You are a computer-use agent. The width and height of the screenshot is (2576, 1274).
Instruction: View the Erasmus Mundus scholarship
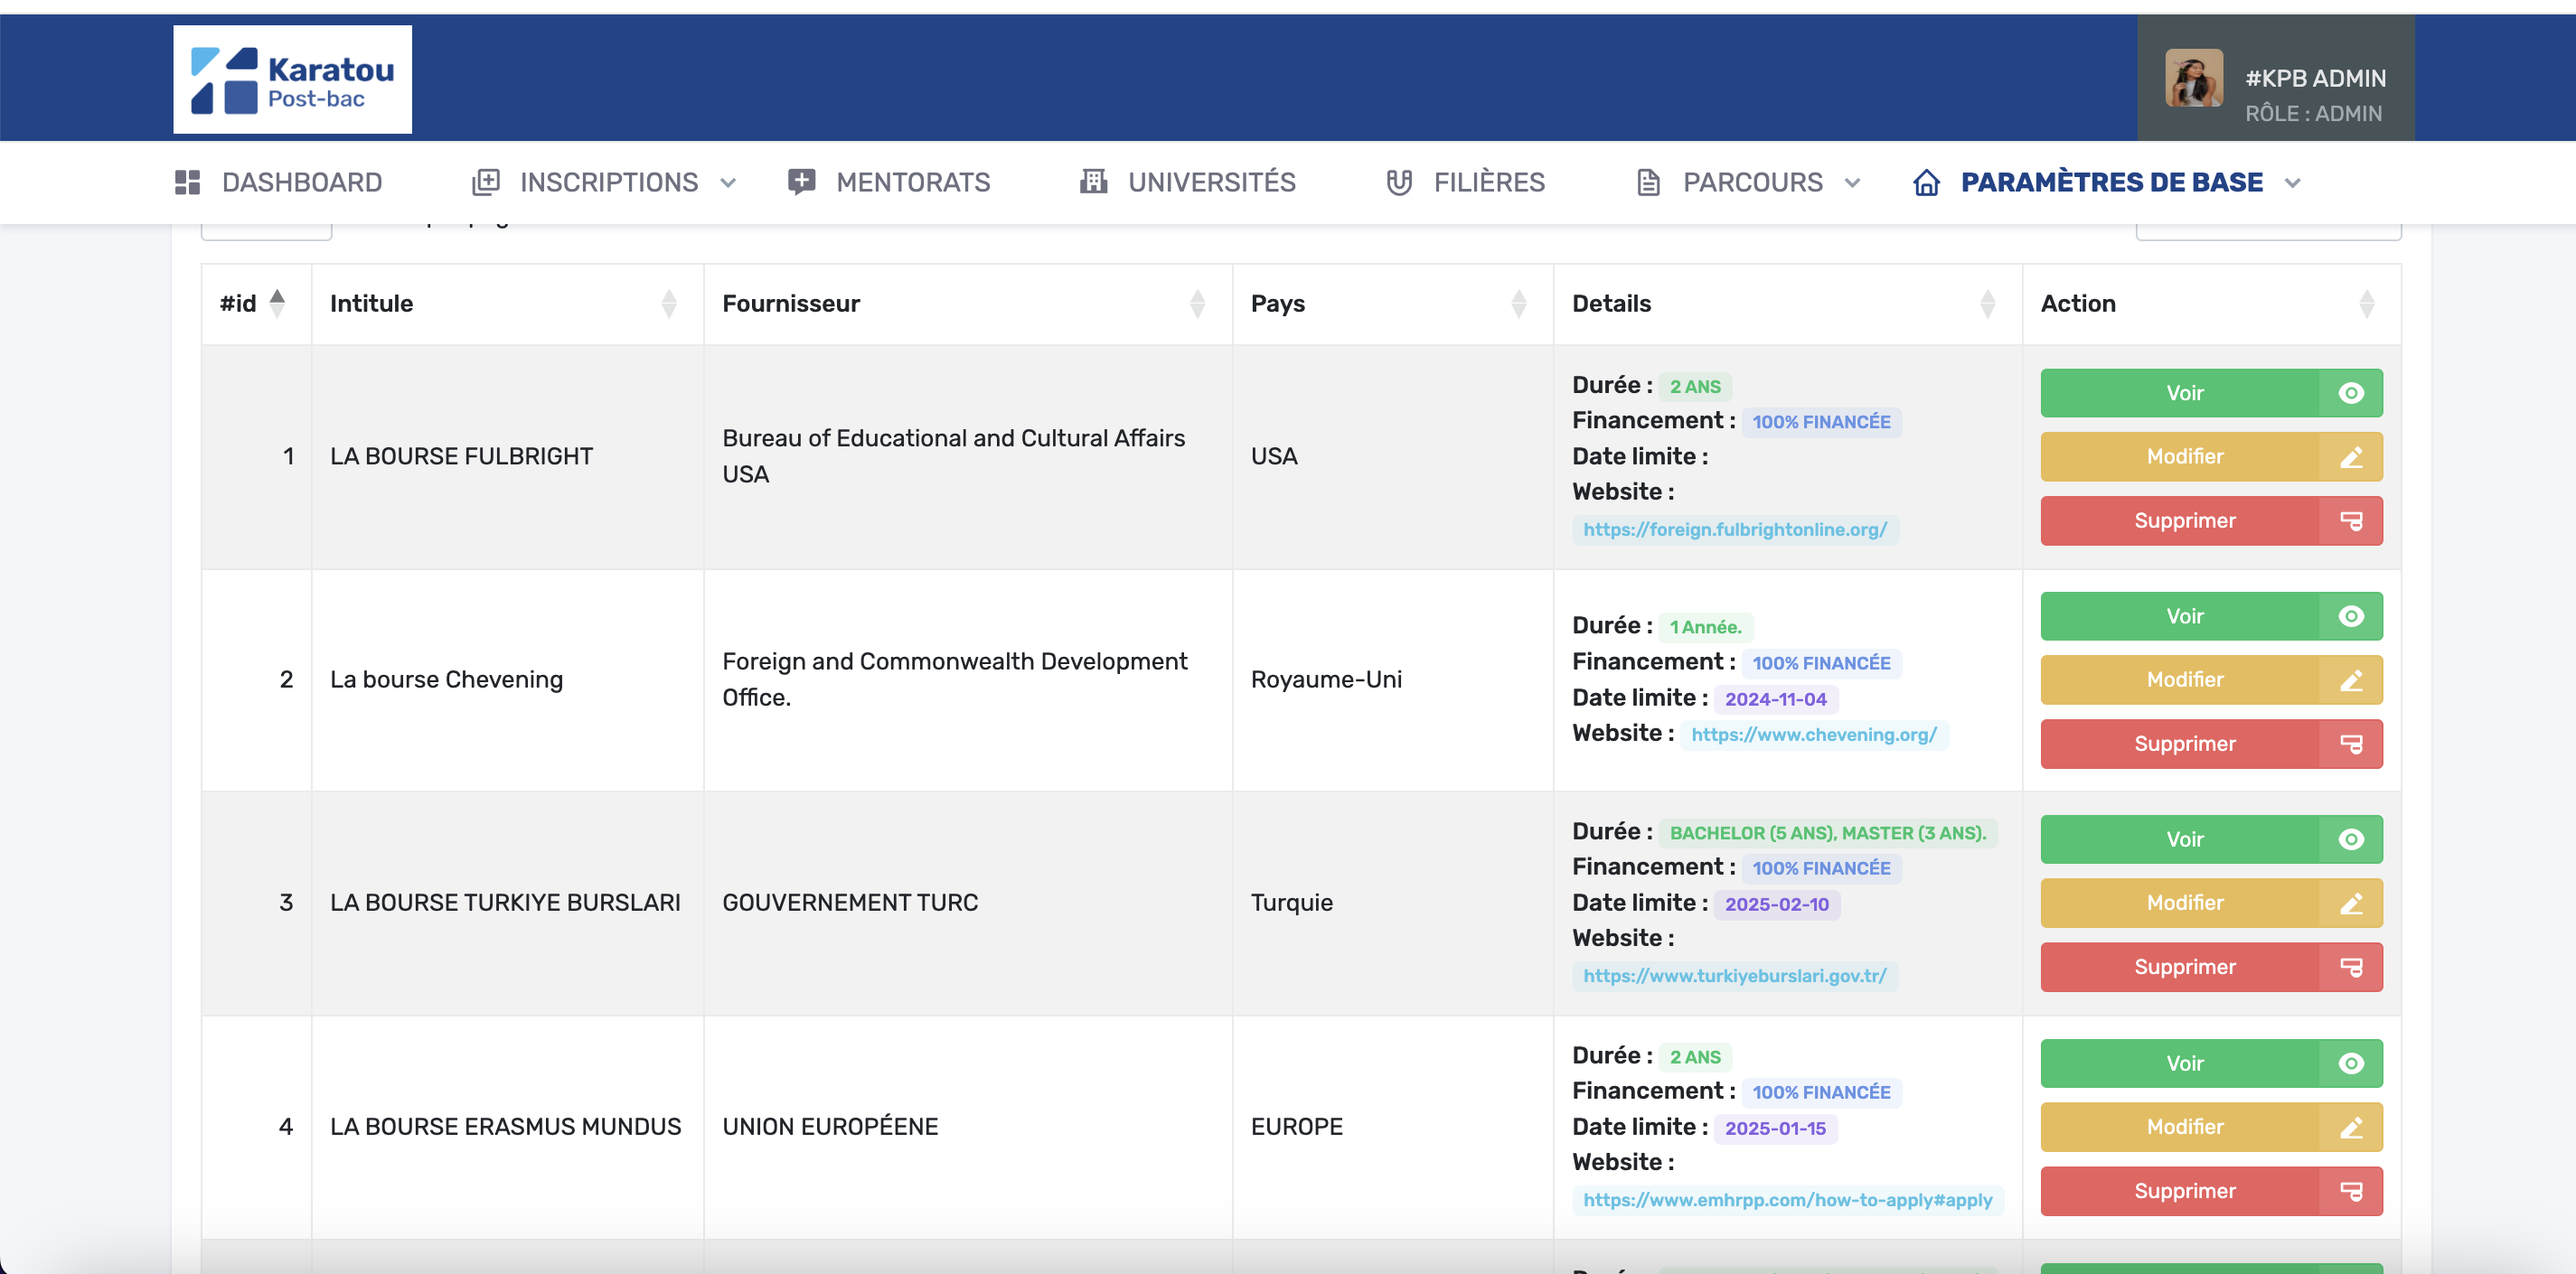click(2211, 1063)
